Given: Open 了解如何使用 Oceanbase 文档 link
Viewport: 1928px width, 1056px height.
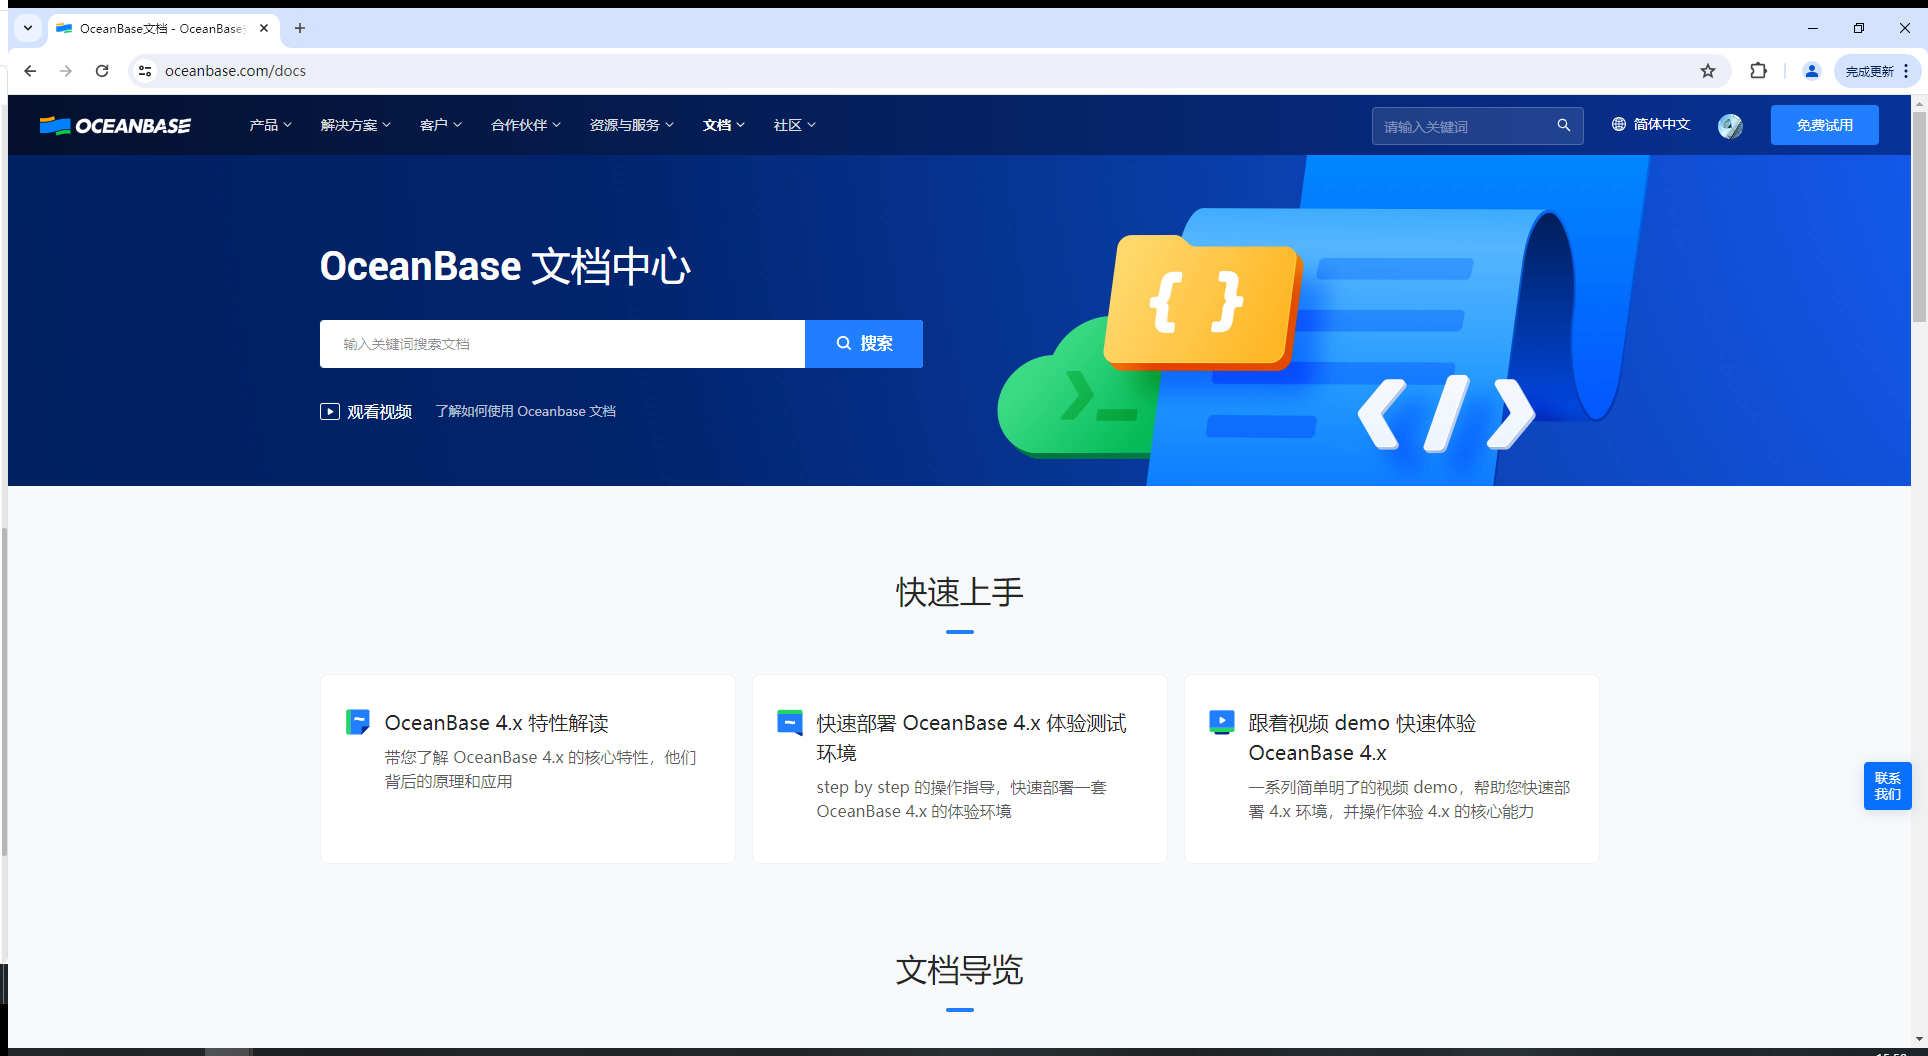Looking at the screenshot, I should [x=525, y=411].
